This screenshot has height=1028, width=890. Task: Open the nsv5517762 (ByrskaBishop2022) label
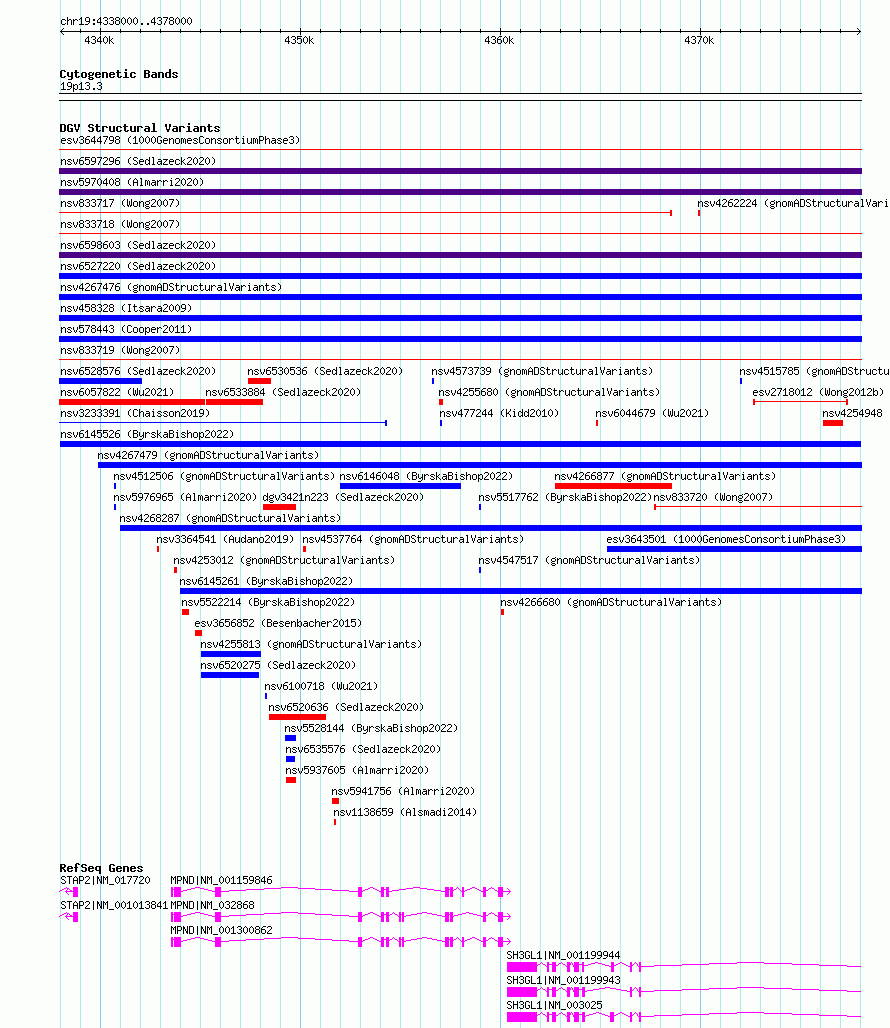[565, 497]
